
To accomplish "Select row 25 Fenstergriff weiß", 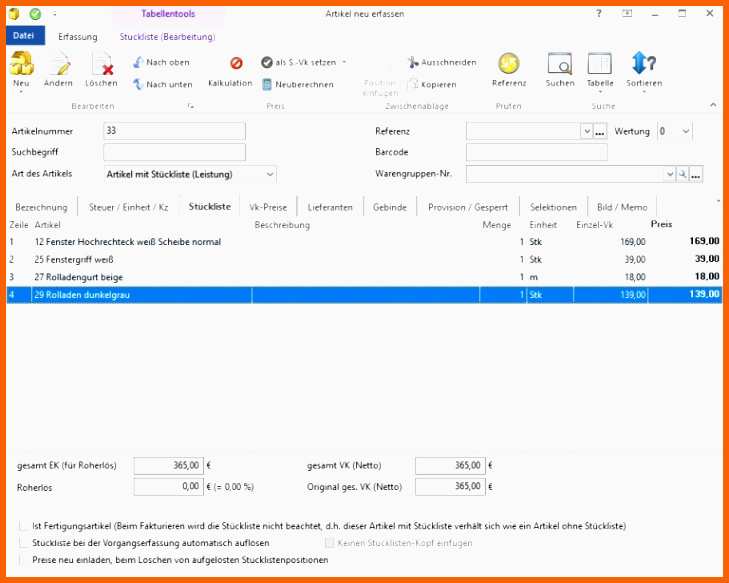I will [364, 259].
